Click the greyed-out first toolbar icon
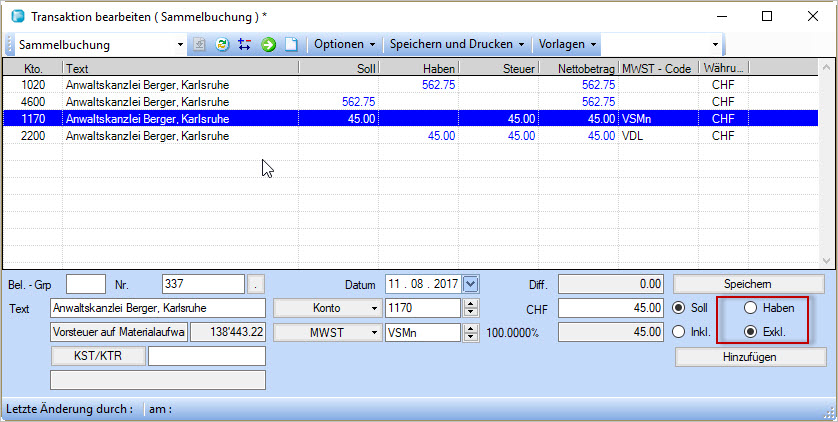 pyautogui.click(x=199, y=45)
